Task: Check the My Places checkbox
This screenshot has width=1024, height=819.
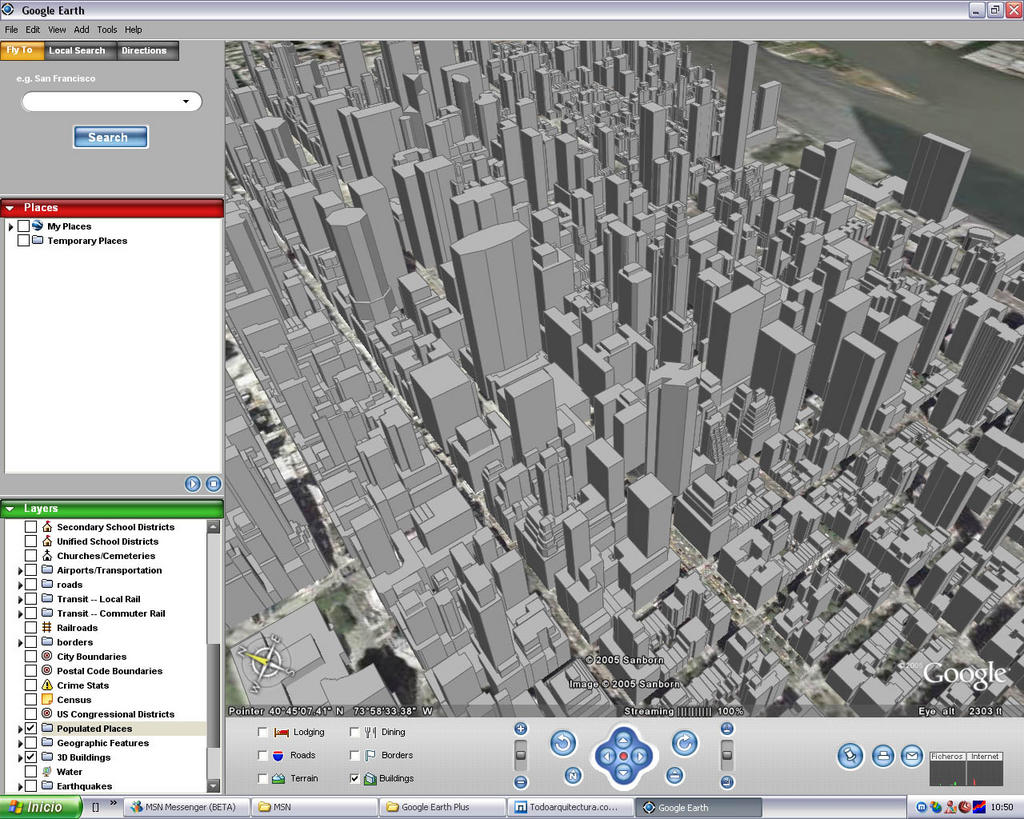Action: [24, 226]
